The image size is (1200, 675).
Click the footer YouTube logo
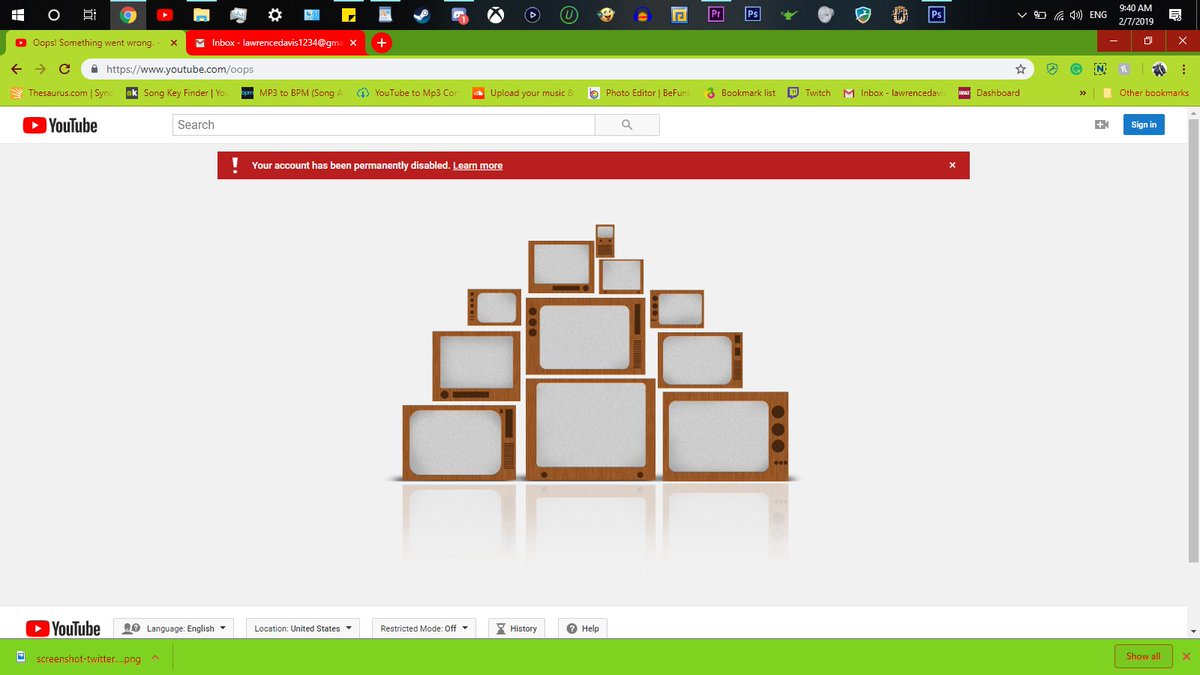tap(63, 628)
